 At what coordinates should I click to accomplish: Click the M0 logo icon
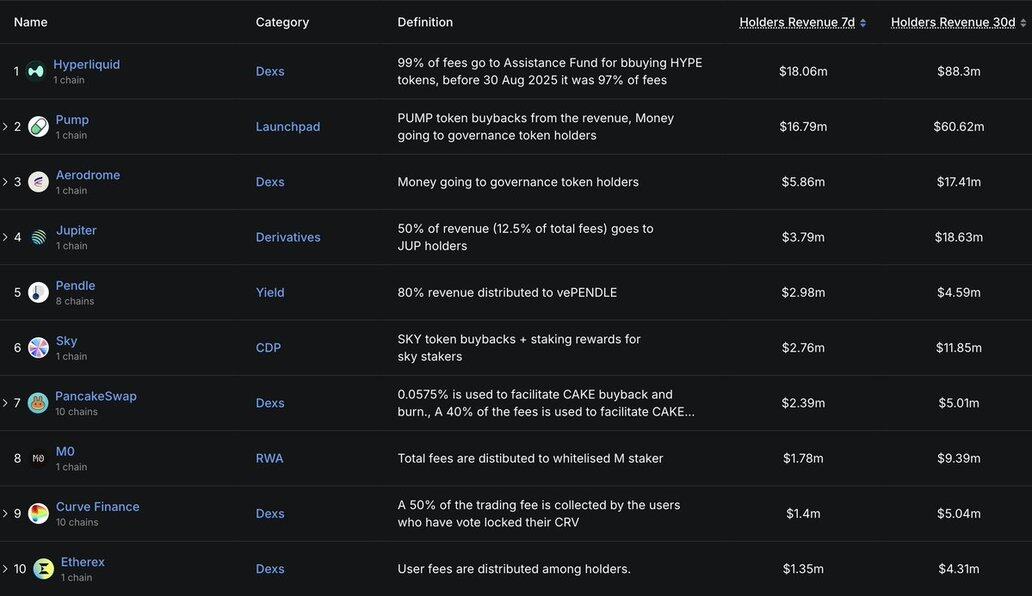38,458
